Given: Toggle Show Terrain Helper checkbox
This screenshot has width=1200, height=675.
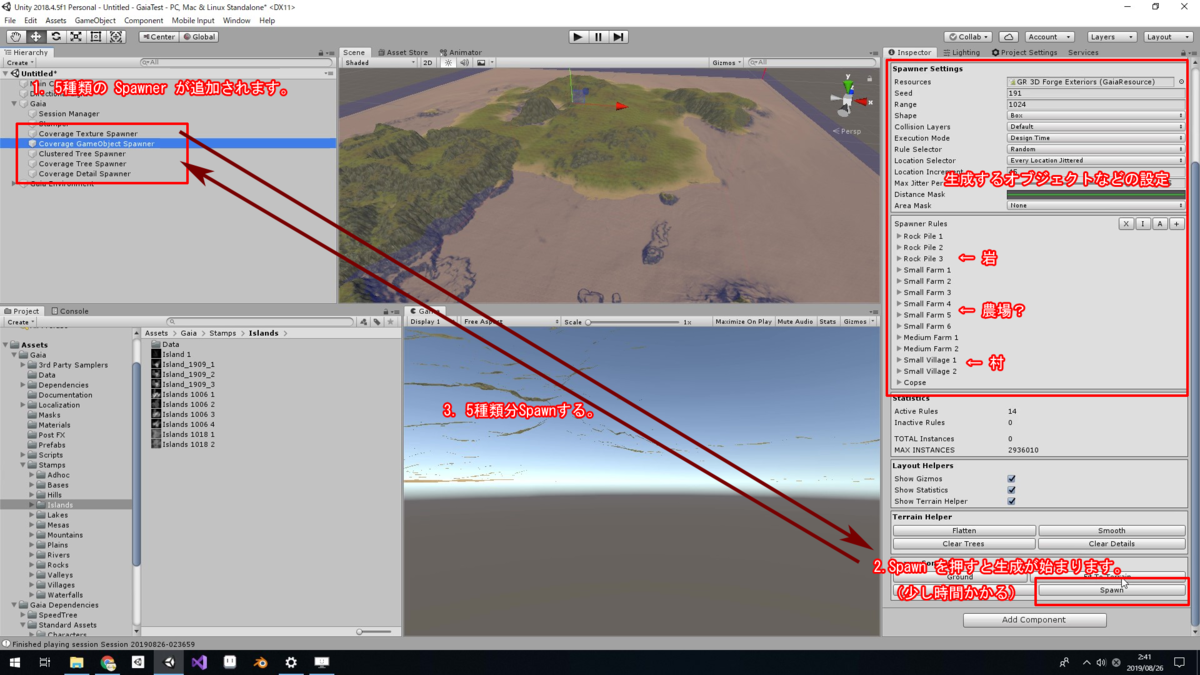Looking at the screenshot, I should pos(1012,501).
